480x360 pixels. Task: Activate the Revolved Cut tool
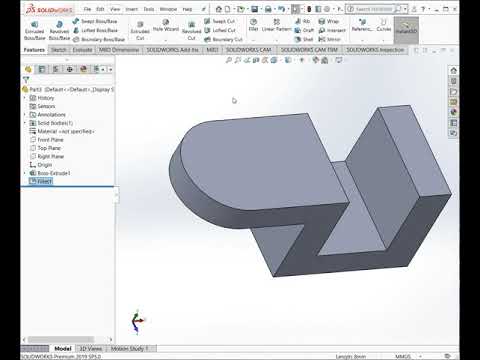[191, 30]
